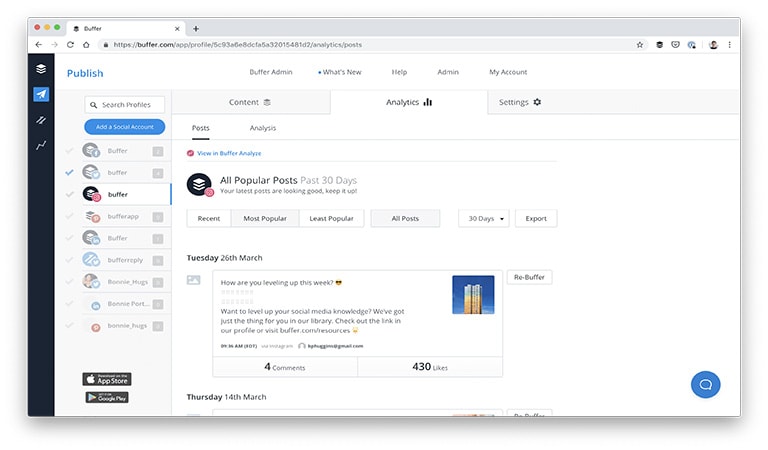Screen dimensions: 768x450
Task: Sort posts by Most Popular
Action: coord(265,218)
